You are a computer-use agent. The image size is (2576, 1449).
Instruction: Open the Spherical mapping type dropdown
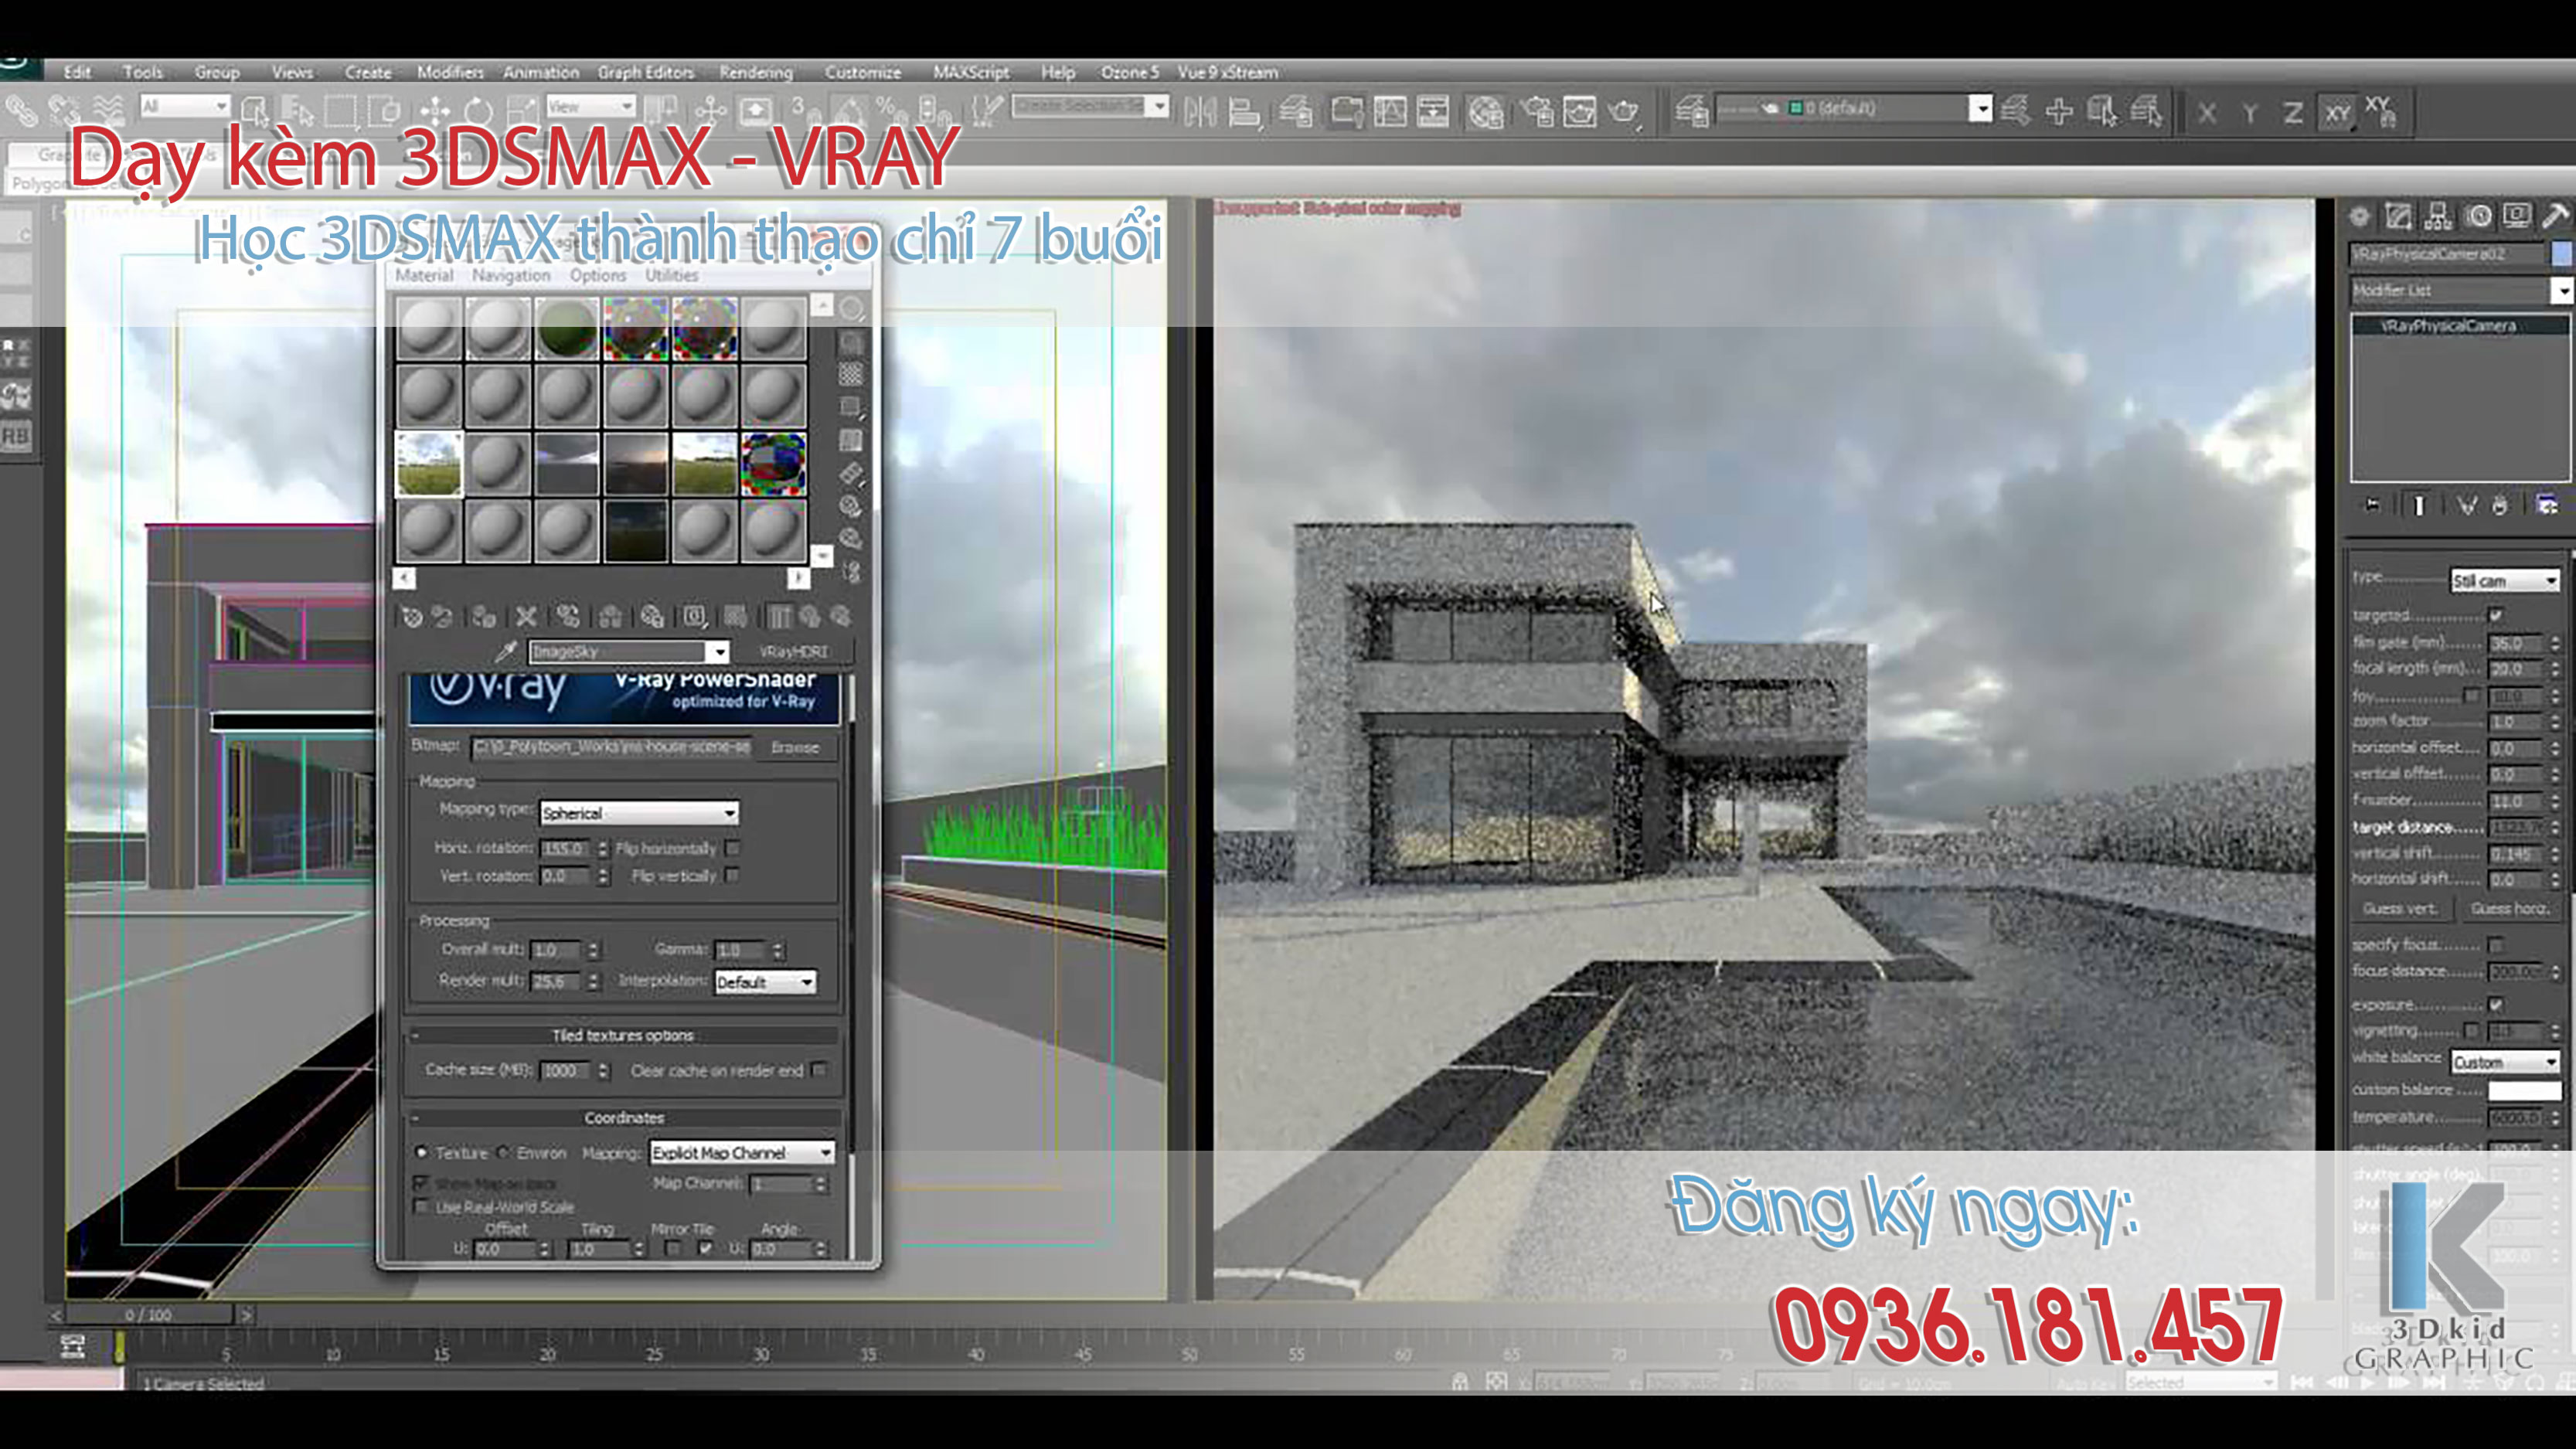pos(639,813)
